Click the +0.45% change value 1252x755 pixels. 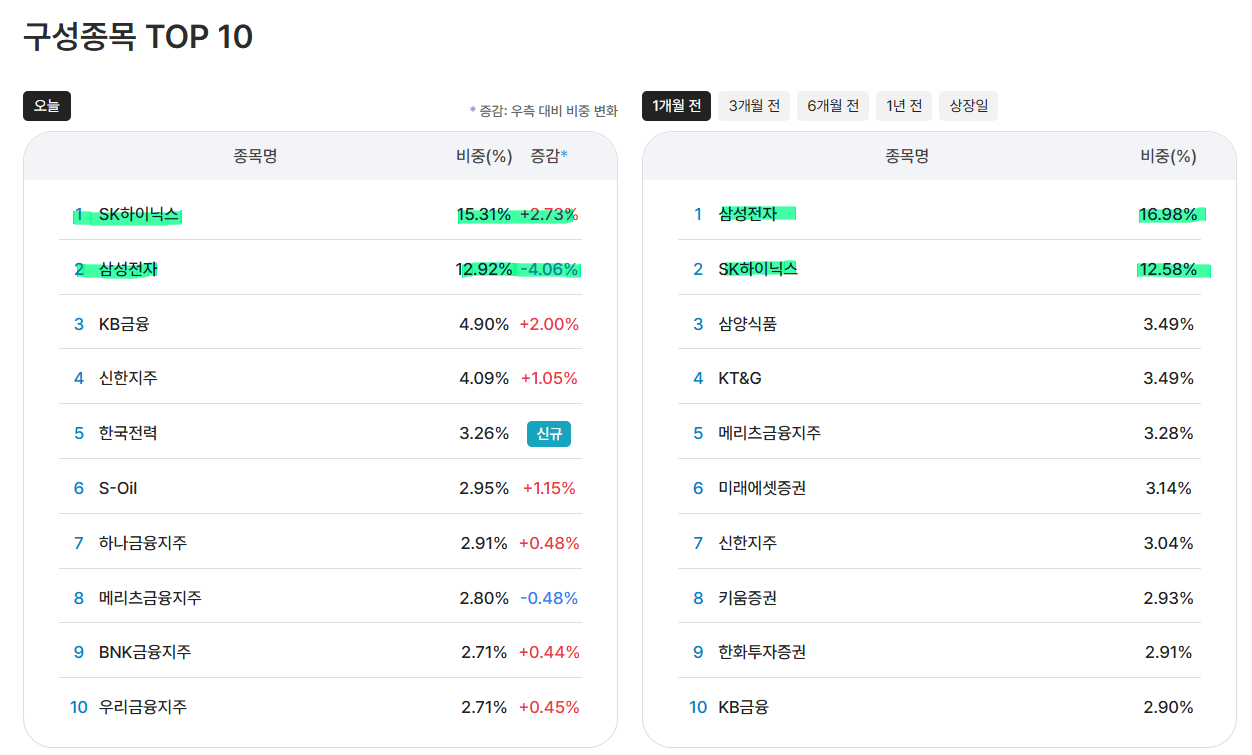point(549,708)
